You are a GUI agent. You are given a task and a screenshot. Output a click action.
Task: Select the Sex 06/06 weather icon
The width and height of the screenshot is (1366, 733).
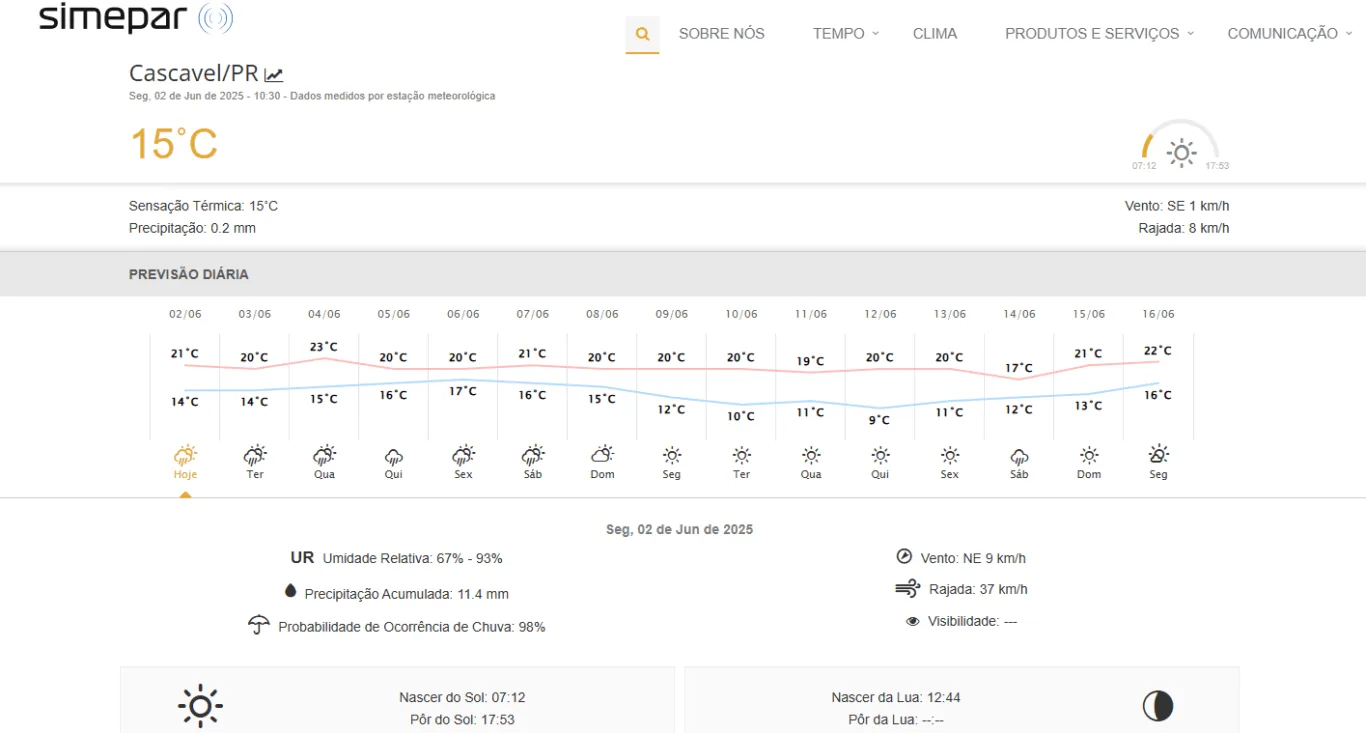click(463, 456)
